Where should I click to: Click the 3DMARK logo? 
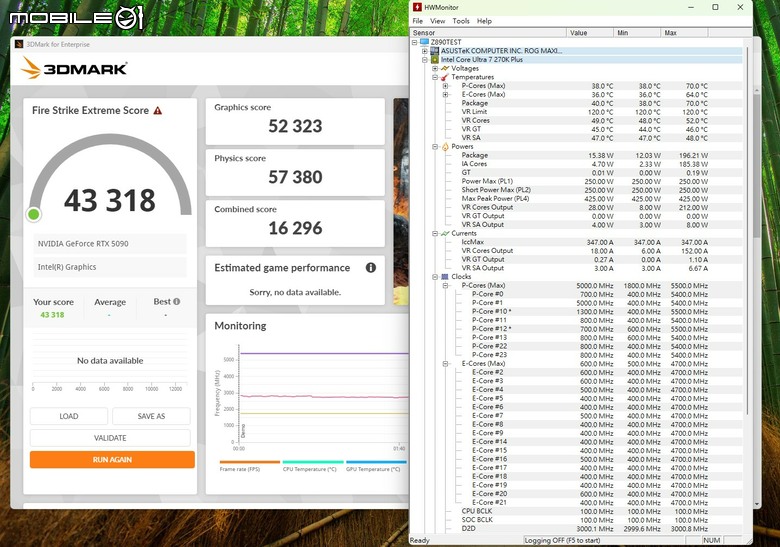click(x=74, y=68)
